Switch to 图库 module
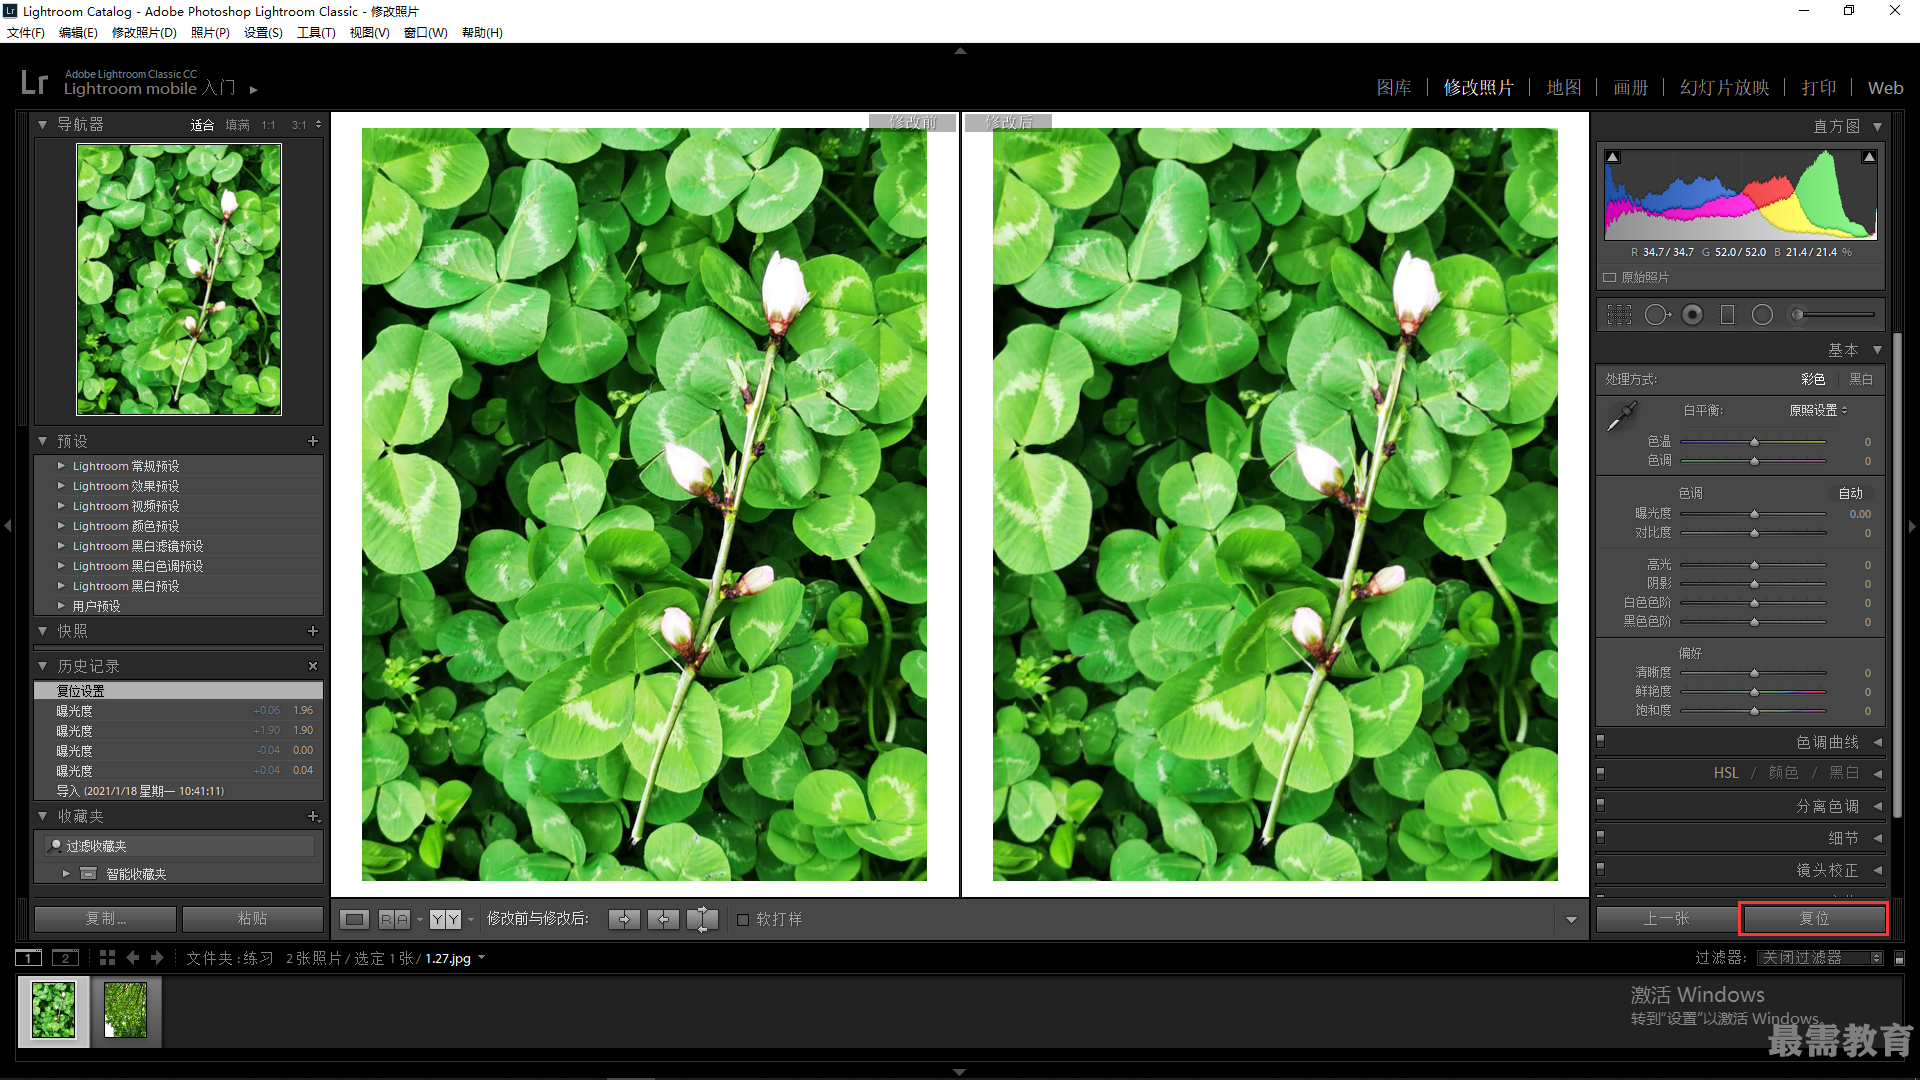Image resolution: width=1920 pixels, height=1080 pixels. tap(1394, 88)
